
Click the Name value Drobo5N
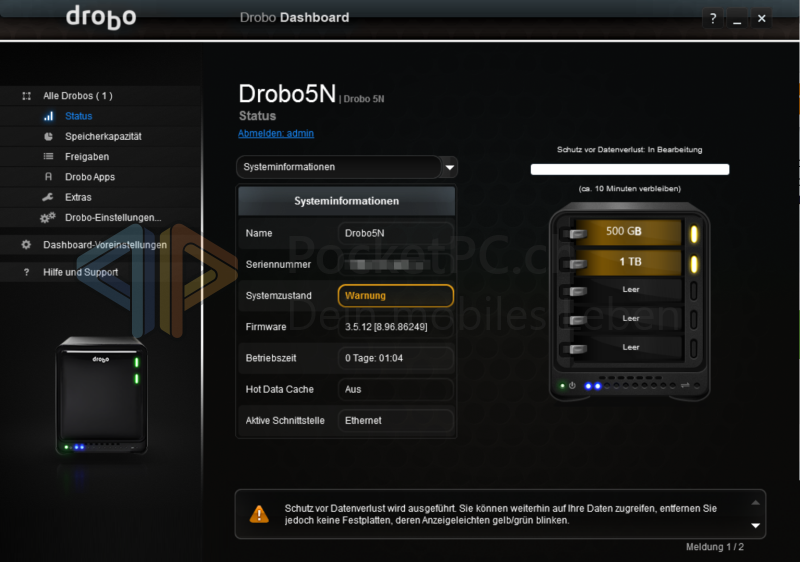tap(395, 233)
